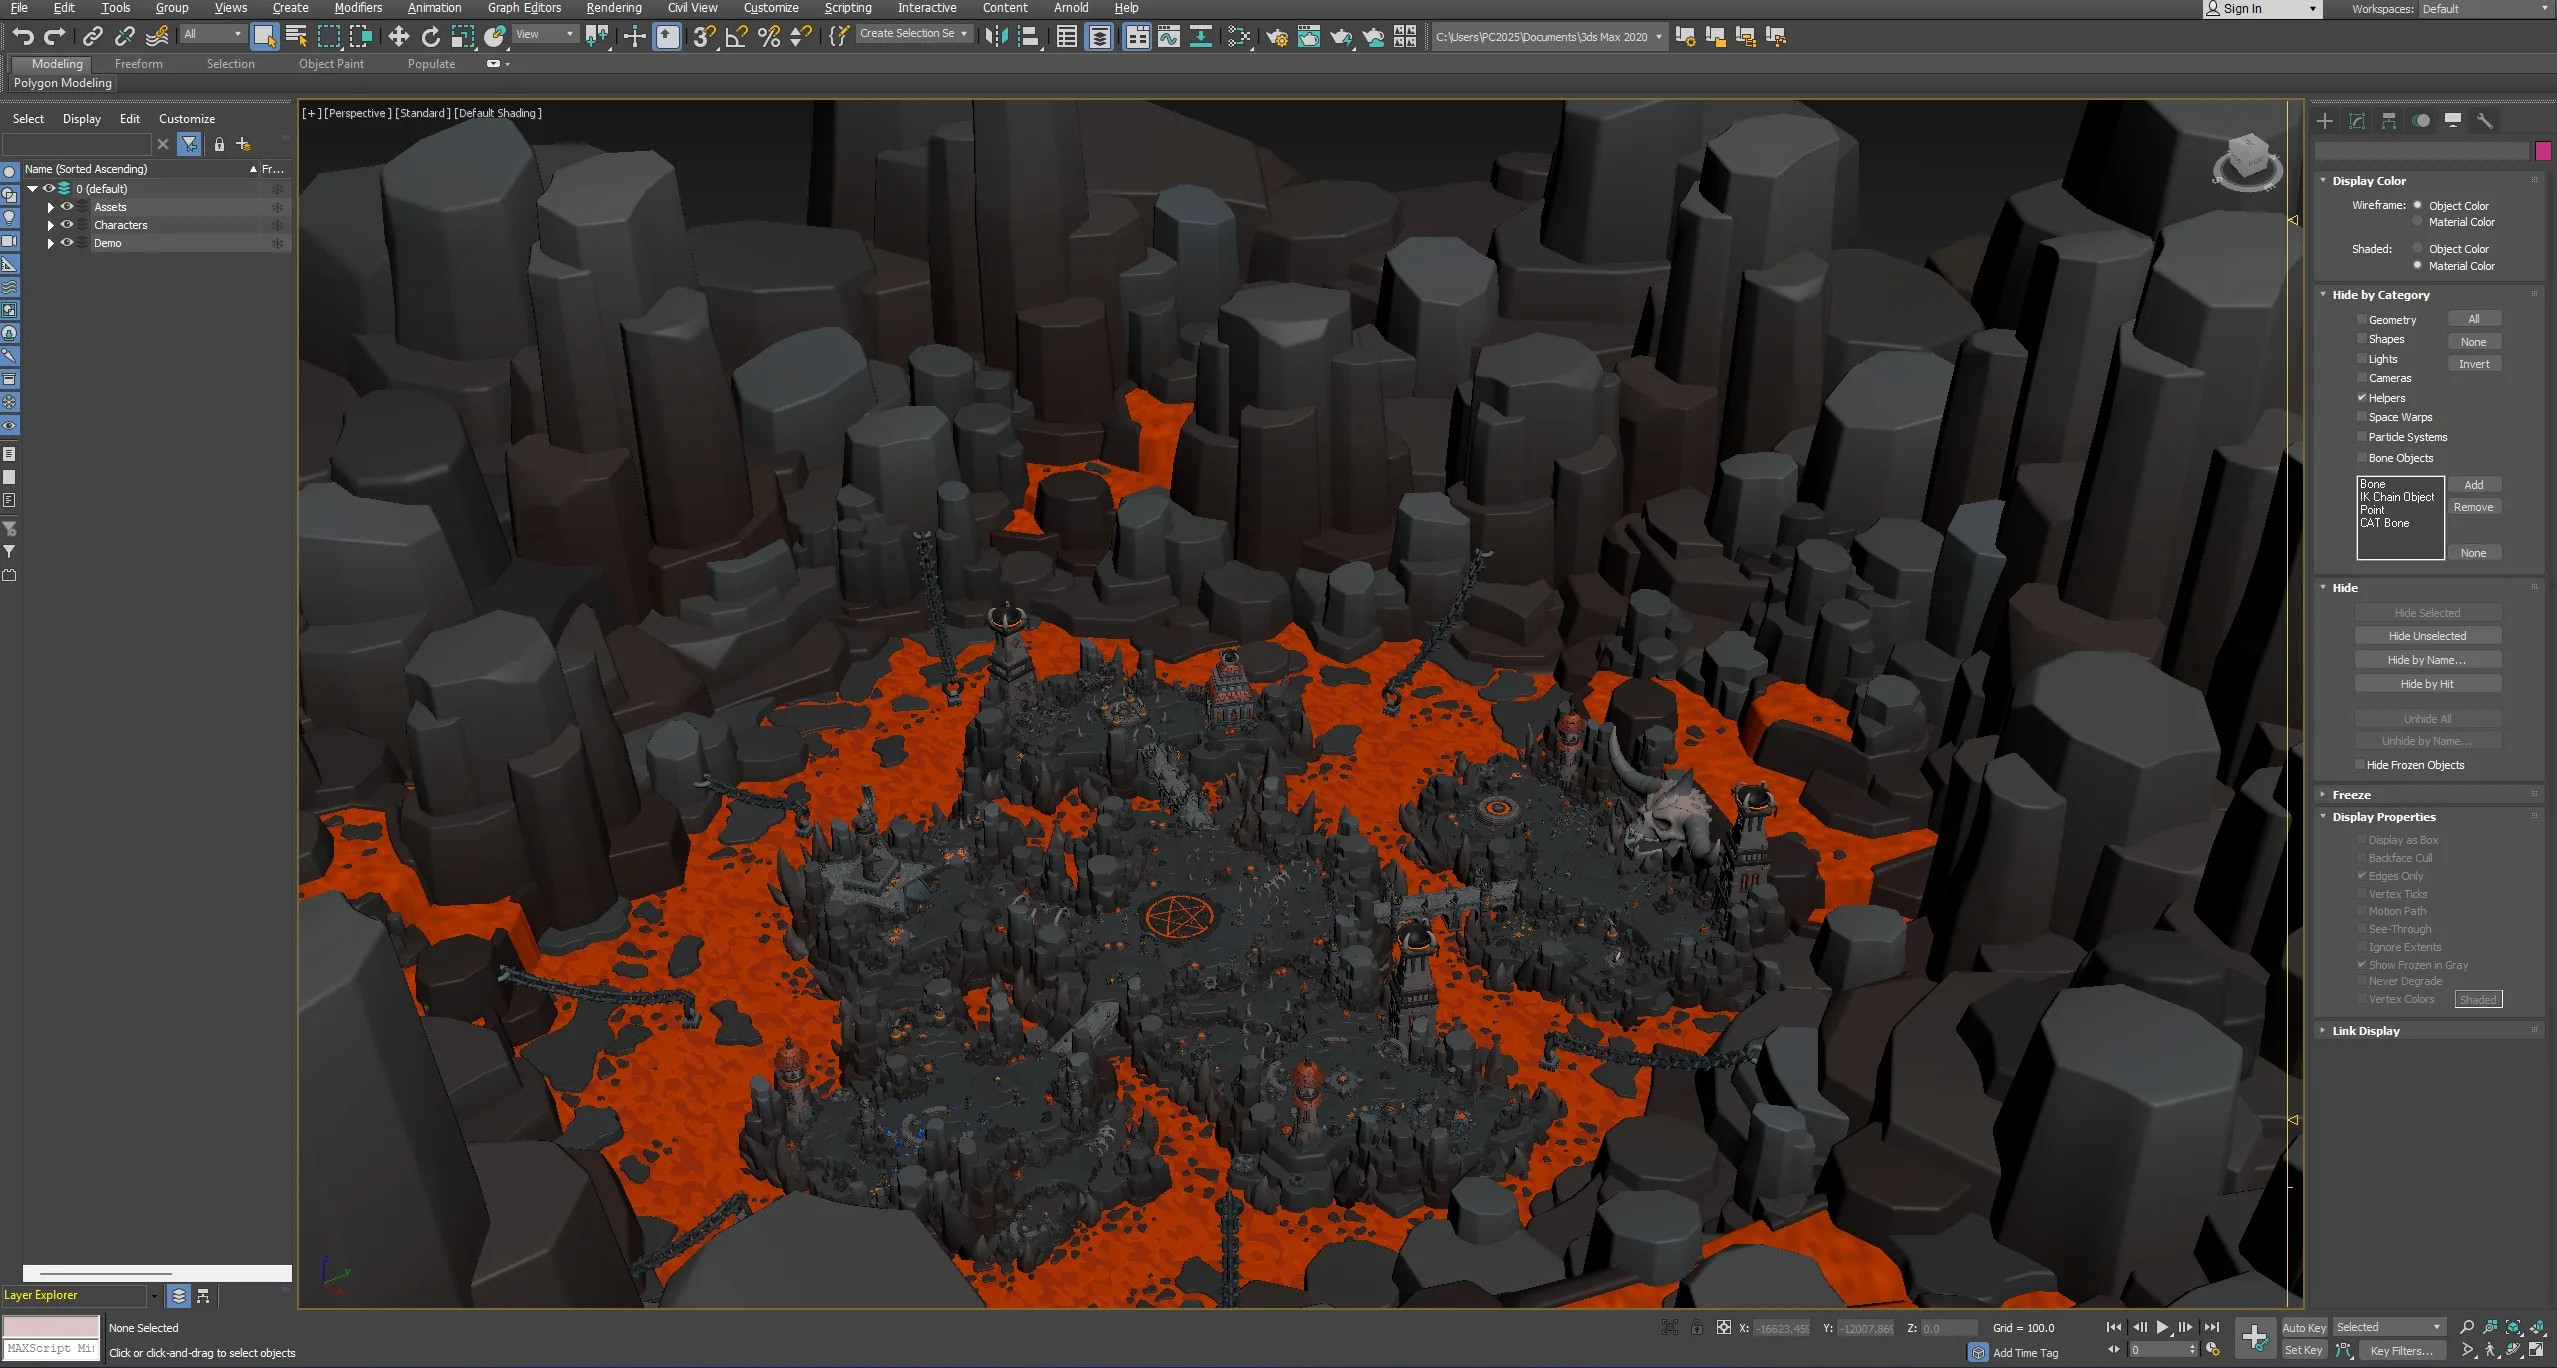Viewport: 2557px width, 1368px height.
Task: Click the Select by Name icon
Action: (296, 37)
